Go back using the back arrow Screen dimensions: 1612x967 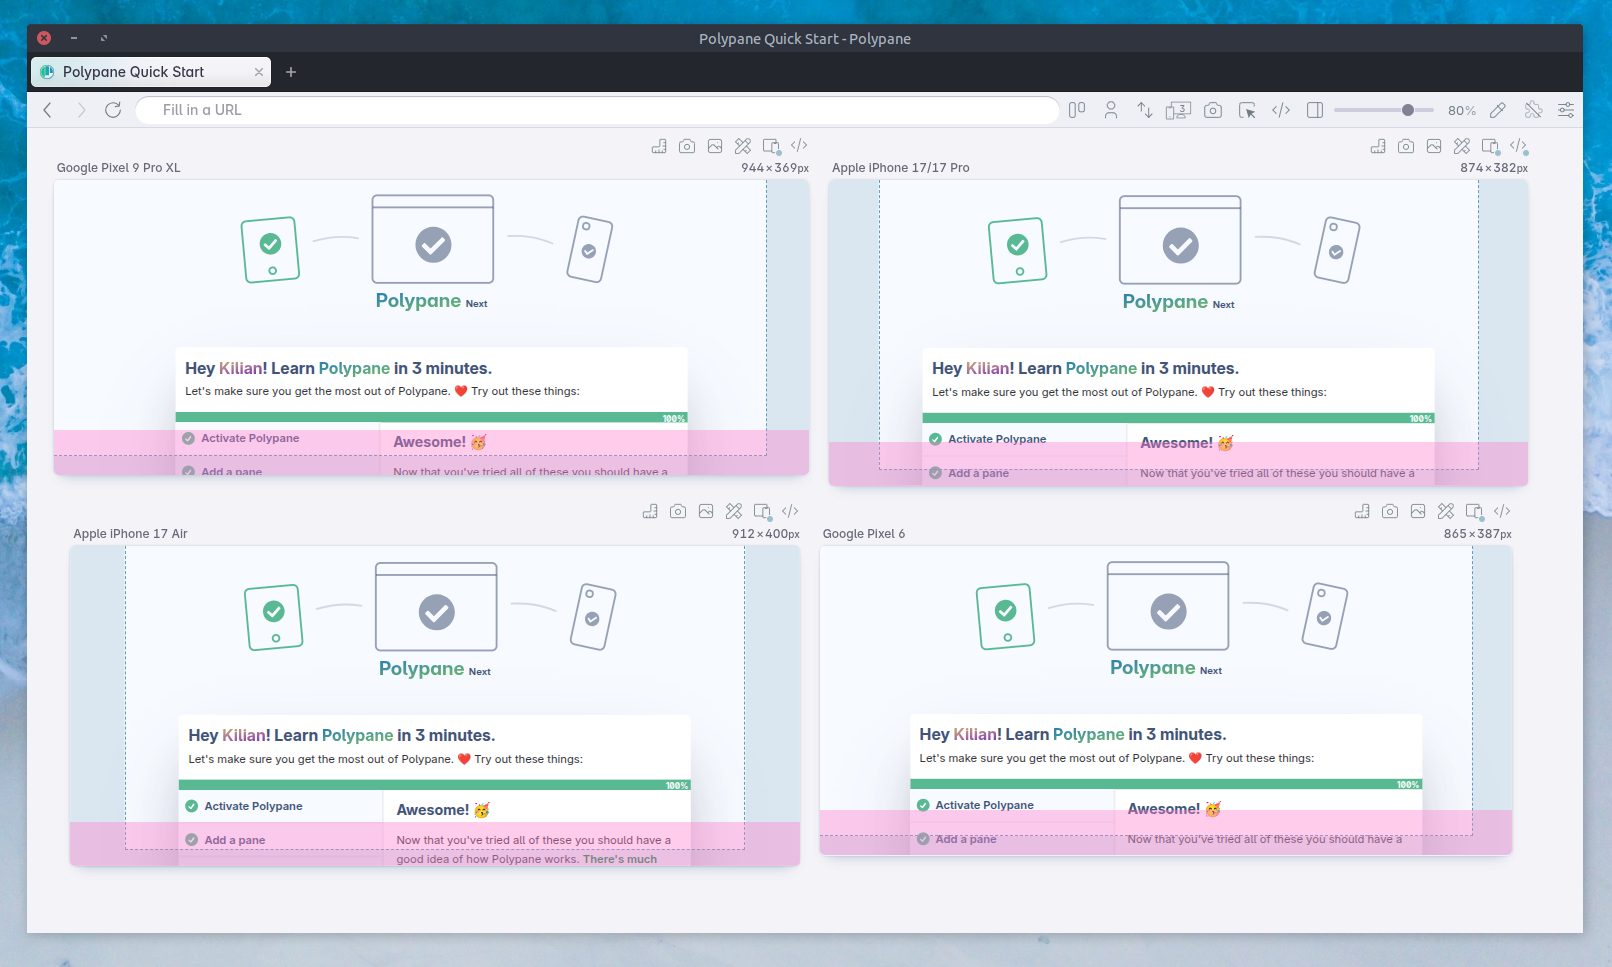click(48, 110)
